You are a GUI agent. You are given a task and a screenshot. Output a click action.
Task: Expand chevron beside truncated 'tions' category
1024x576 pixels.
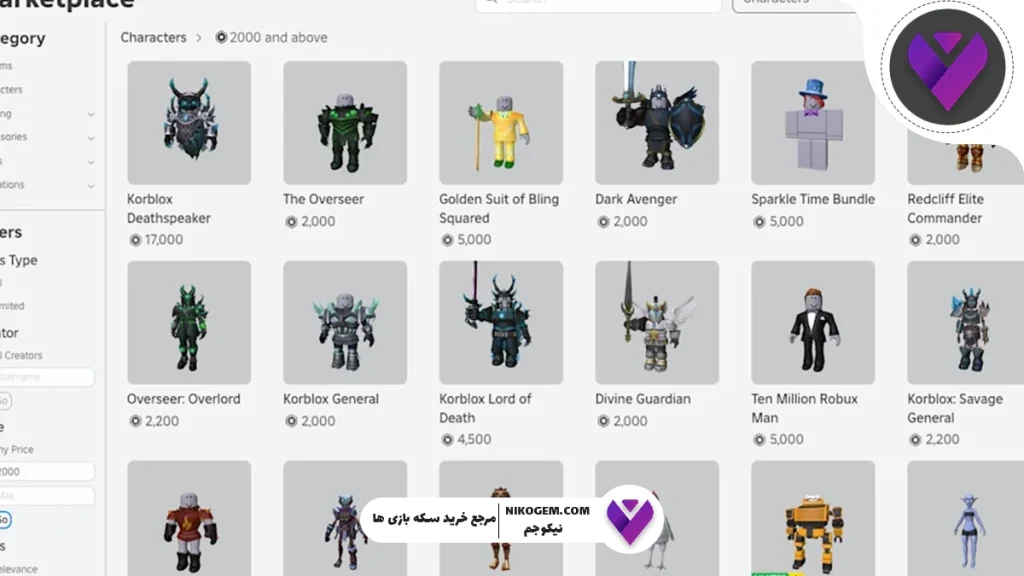pos(91,186)
